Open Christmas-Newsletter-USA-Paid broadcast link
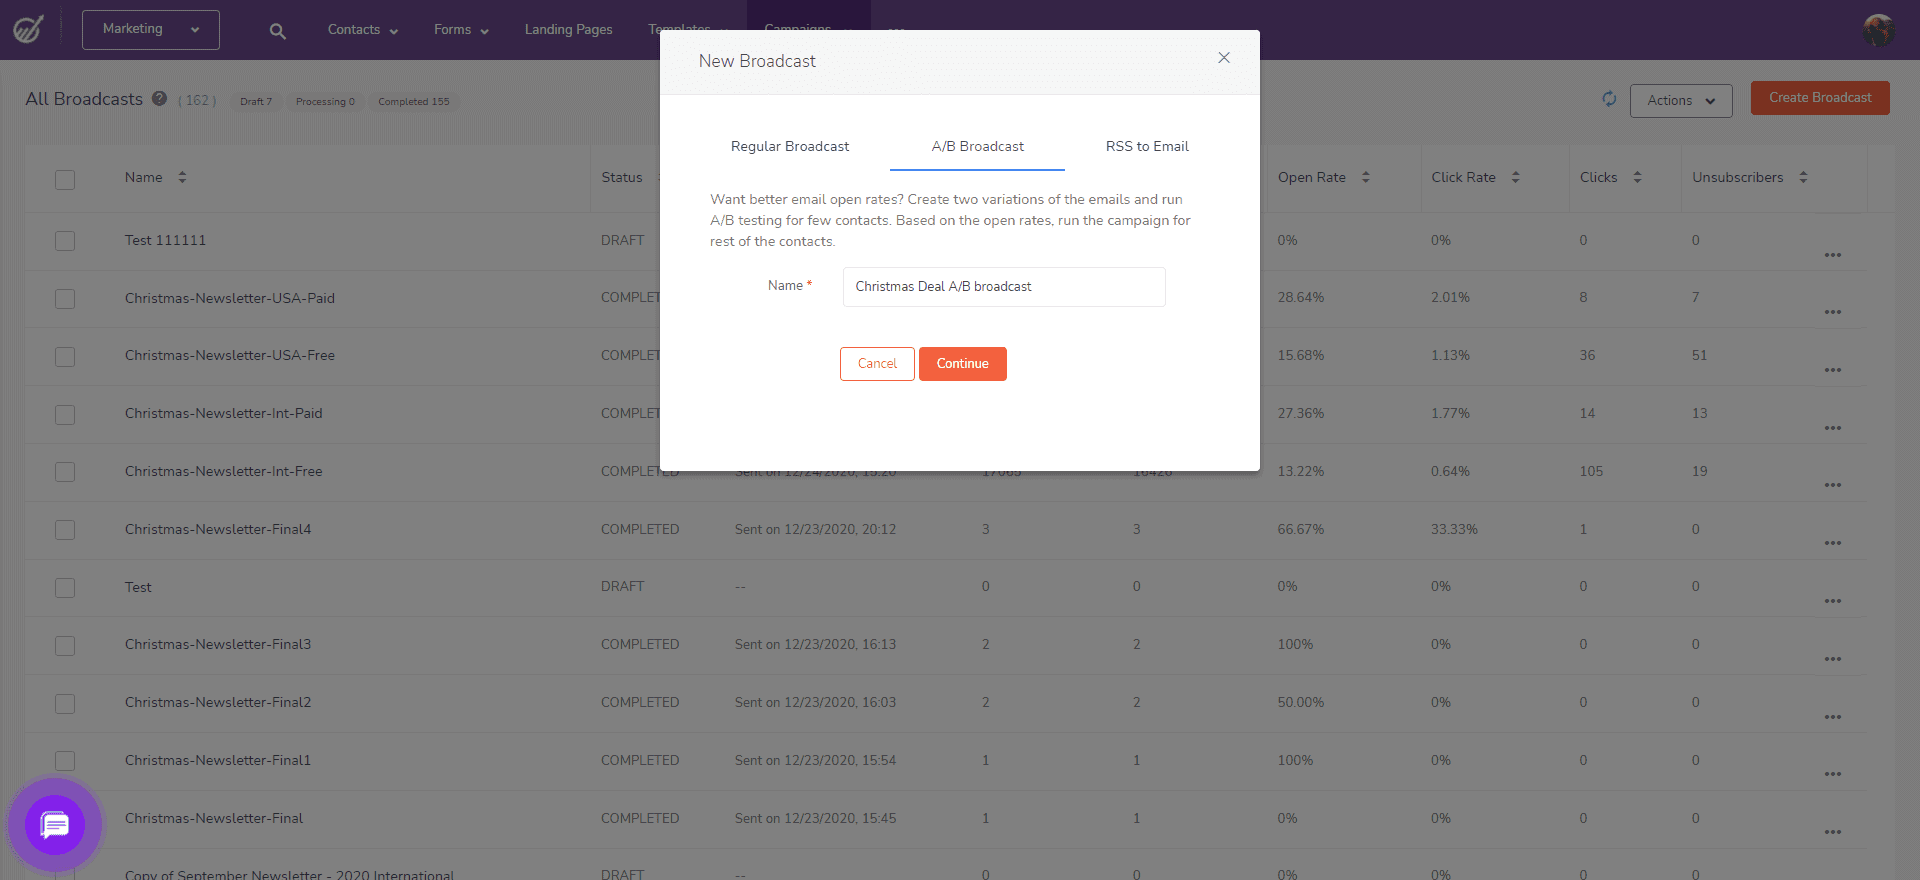 (230, 298)
